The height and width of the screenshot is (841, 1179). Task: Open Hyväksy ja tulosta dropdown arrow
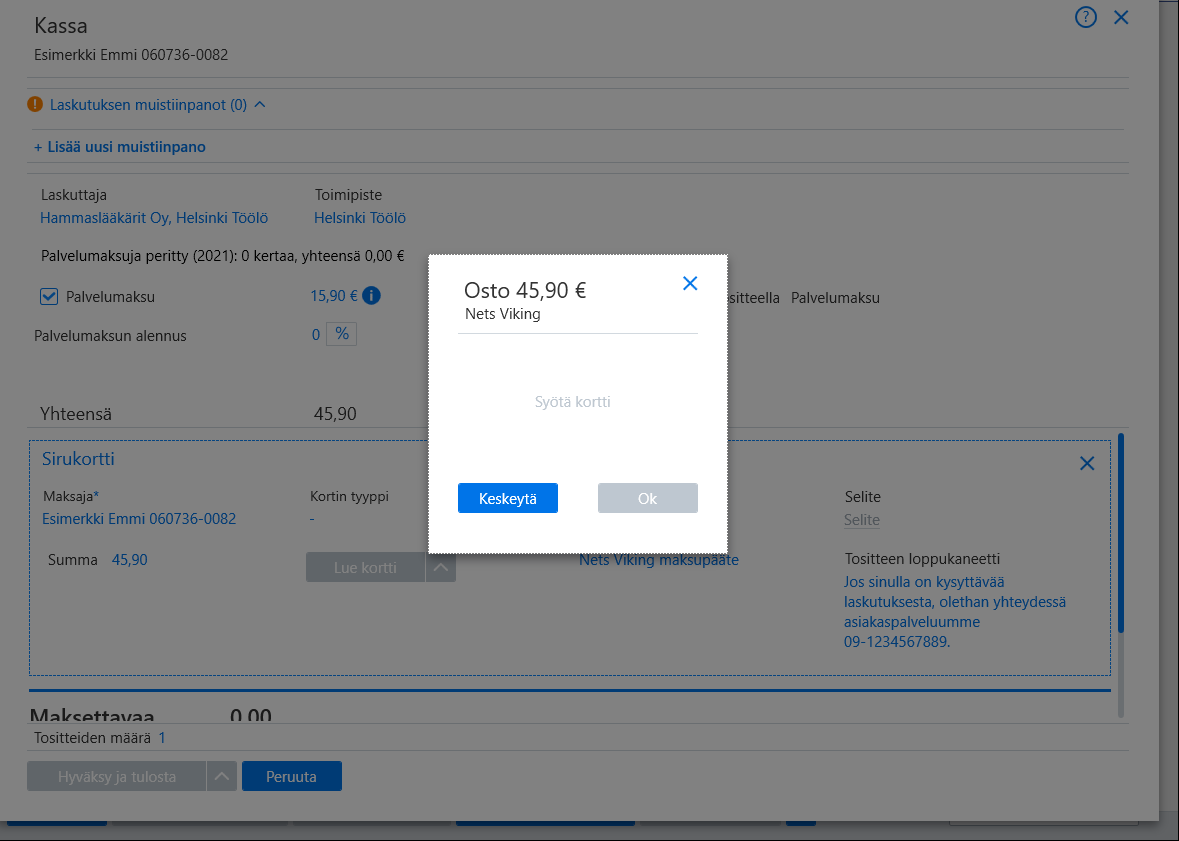point(222,776)
